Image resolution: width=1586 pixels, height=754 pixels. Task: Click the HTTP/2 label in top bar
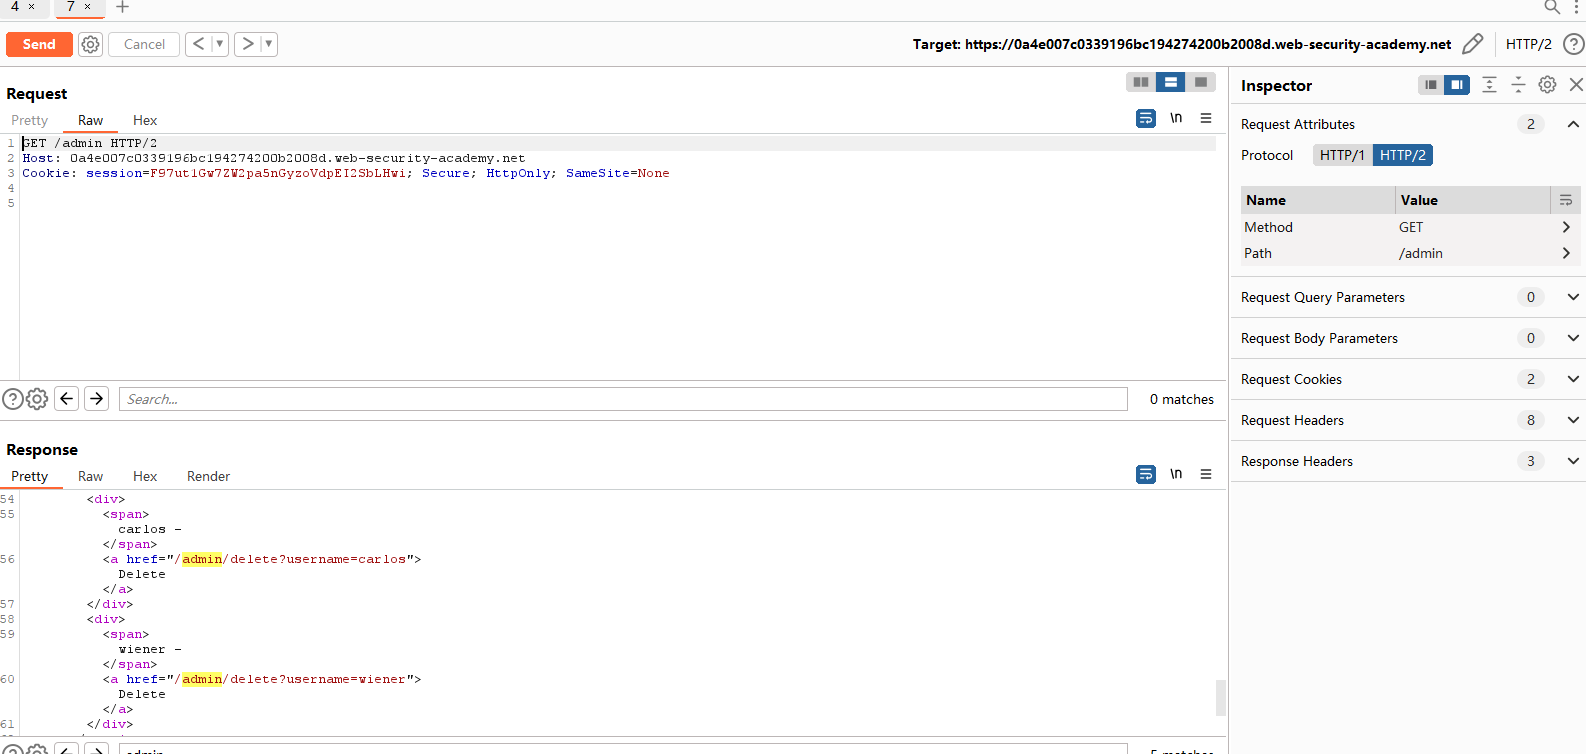[x=1528, y=44]
